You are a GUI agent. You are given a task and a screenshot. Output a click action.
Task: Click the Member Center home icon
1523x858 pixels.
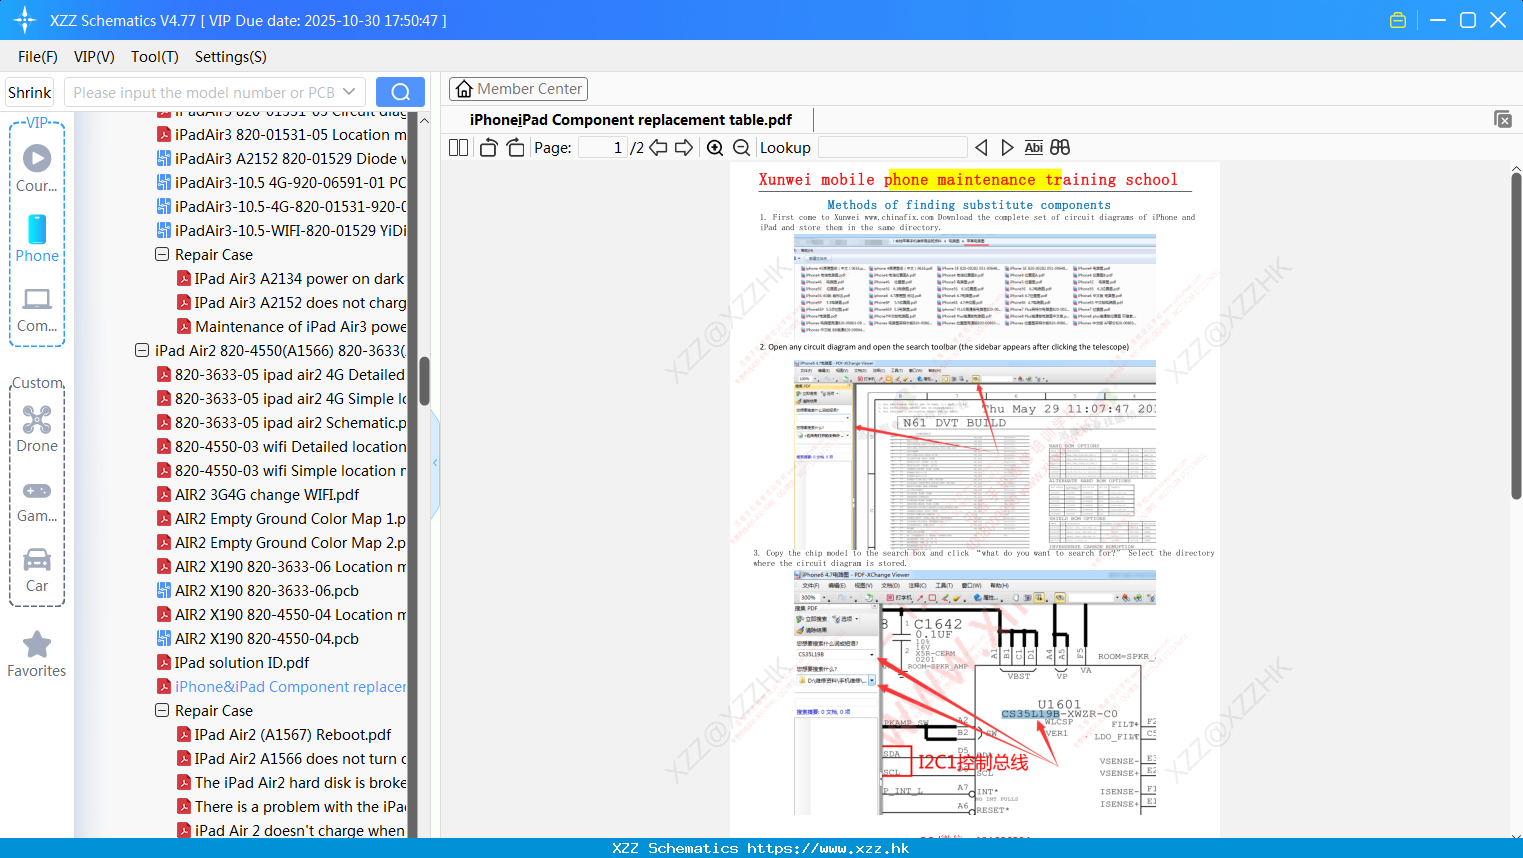tap(464, 89)
